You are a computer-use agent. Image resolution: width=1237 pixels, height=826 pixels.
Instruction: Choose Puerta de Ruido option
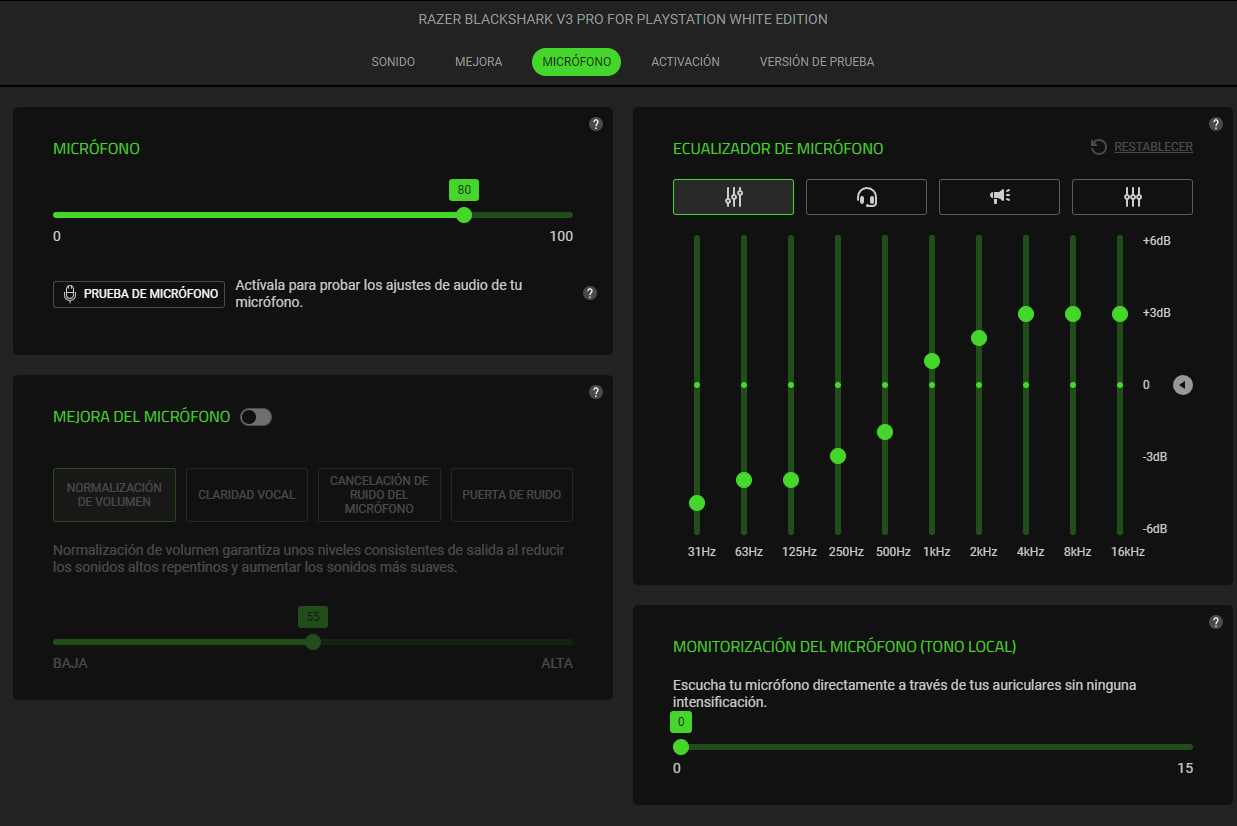click(x=512, y=495)
